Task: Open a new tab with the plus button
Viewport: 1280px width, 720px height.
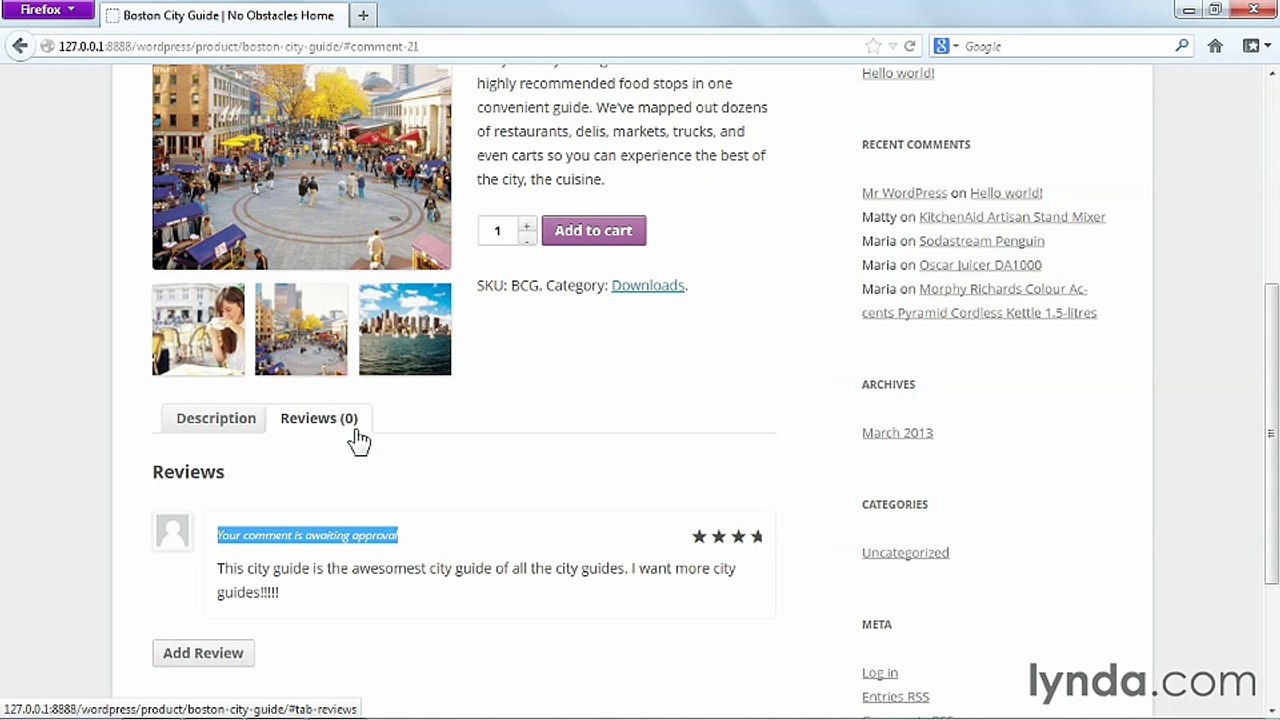Action: (x=363, y=15)
